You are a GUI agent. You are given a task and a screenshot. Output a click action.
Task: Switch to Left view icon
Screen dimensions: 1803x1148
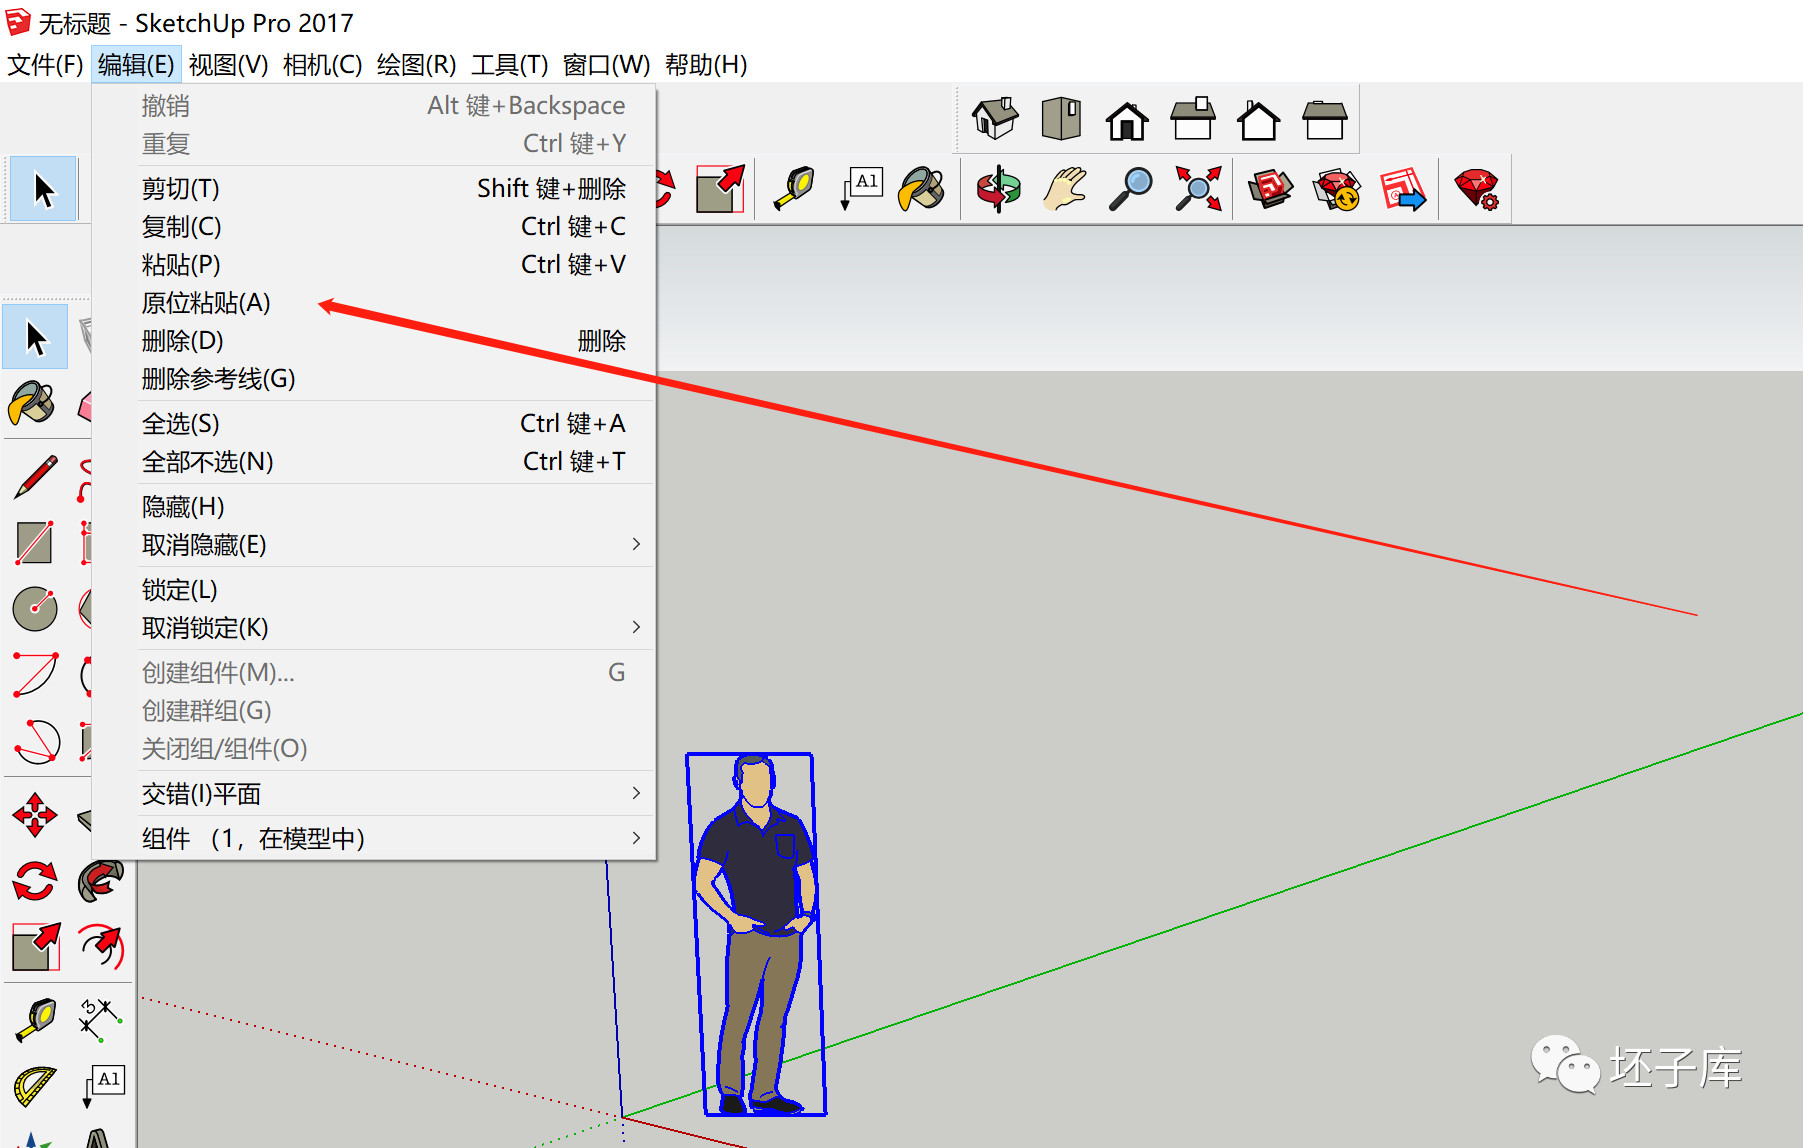pyautogui.click(x=1325, y=120)
